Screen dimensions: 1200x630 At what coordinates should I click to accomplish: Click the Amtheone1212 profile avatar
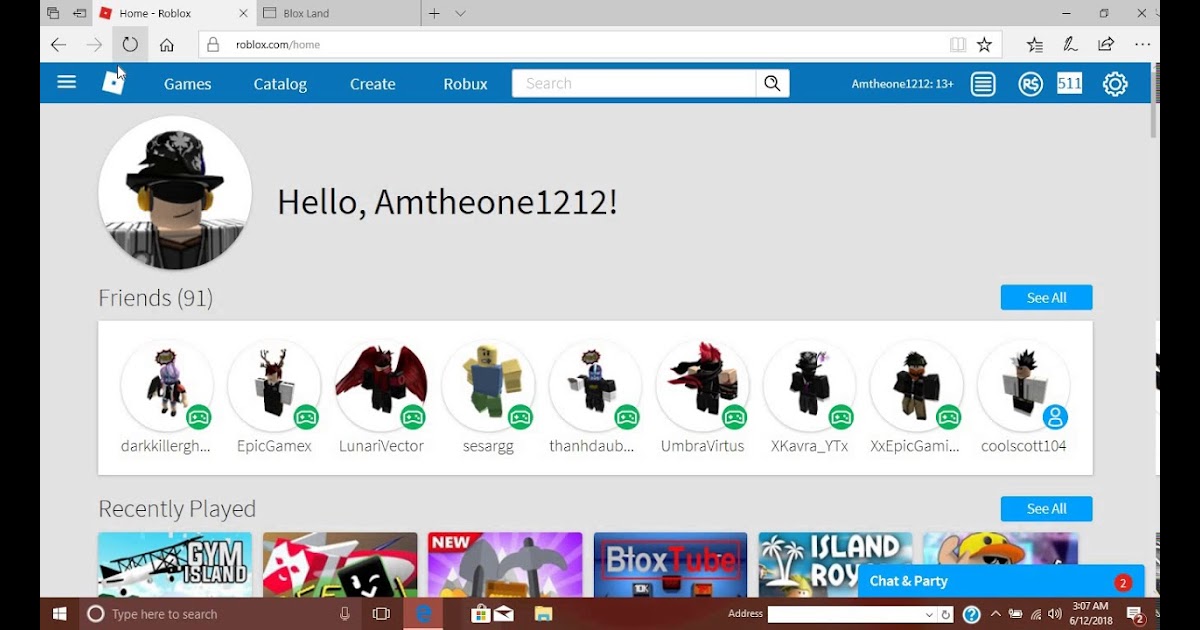tap(175, 192)
